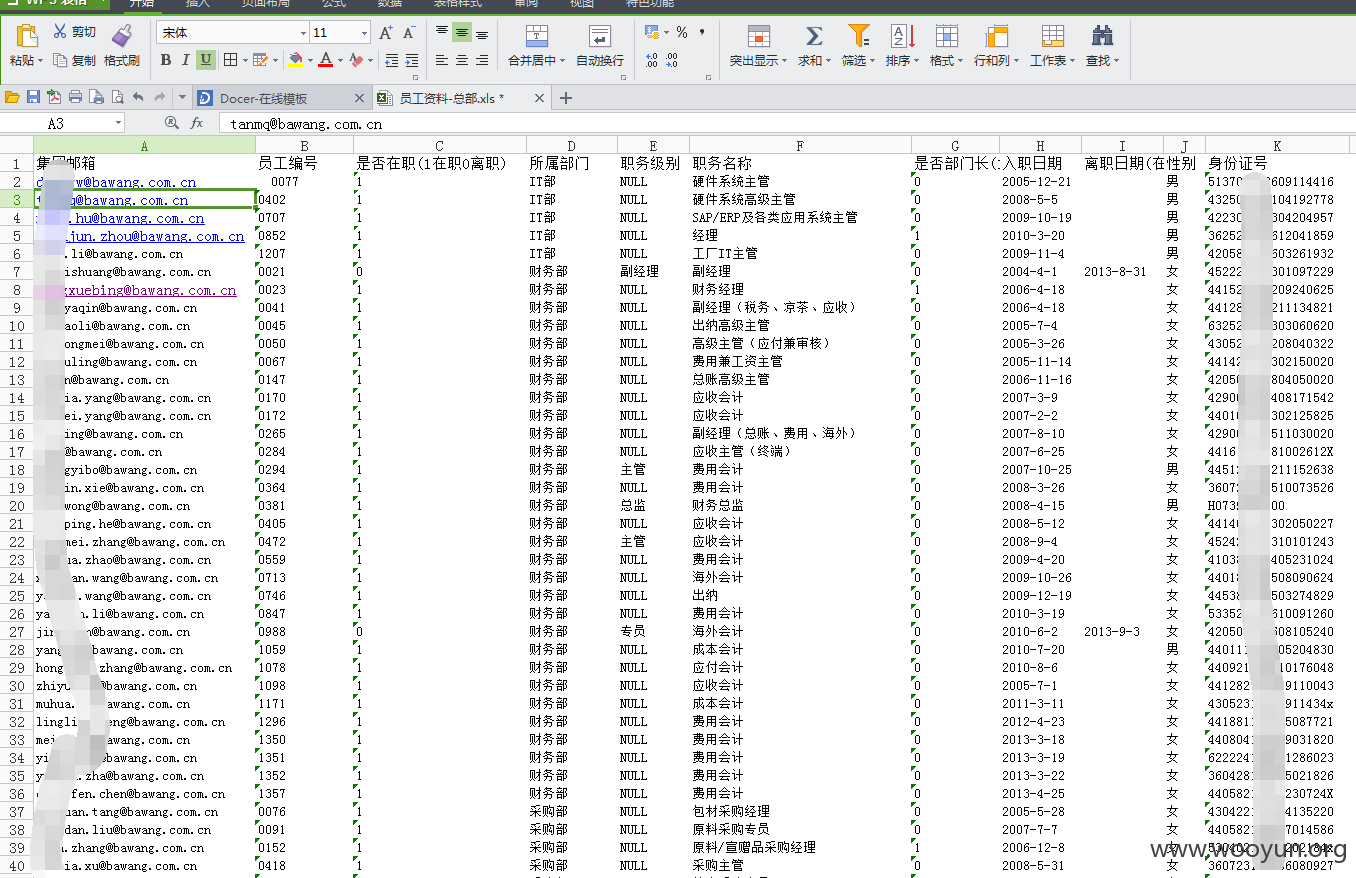Click the Filter (筛选) funnel icon
This screenshot has height=878, width=1356.
(858, 36)
